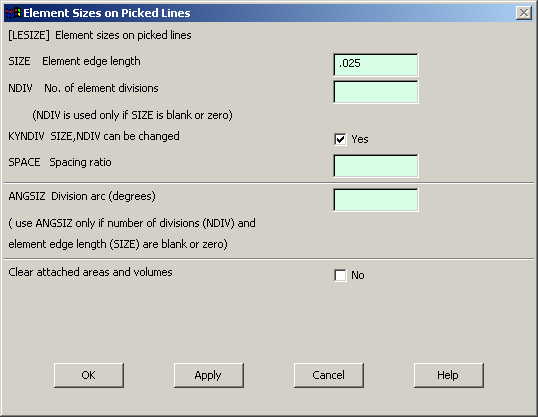This screenshot has height=417, width=538.
Task: Activate the ANGSIZ division arc field
Action: (x=376, y=200)
